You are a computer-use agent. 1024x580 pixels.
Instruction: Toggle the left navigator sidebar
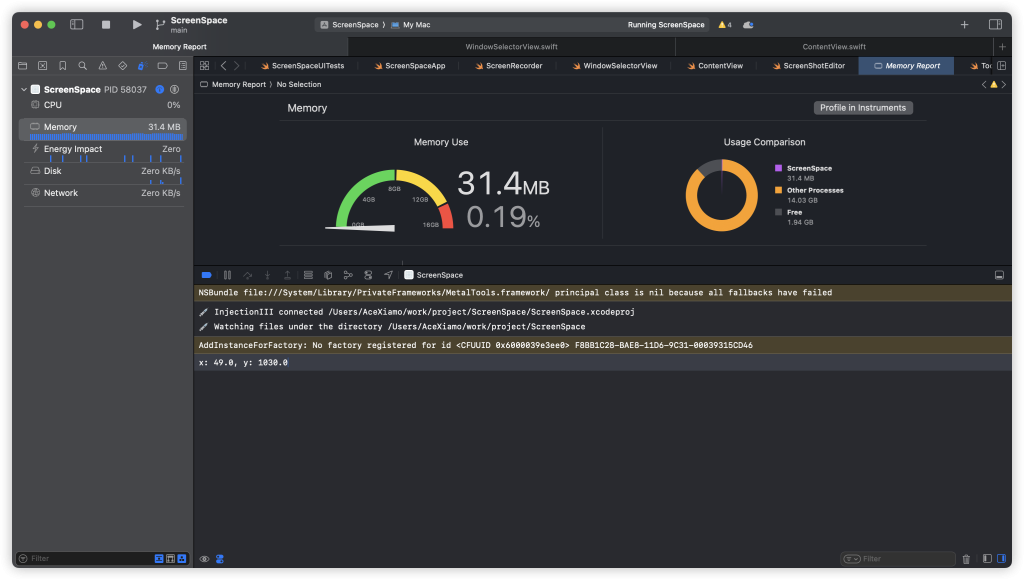(76, 24)
